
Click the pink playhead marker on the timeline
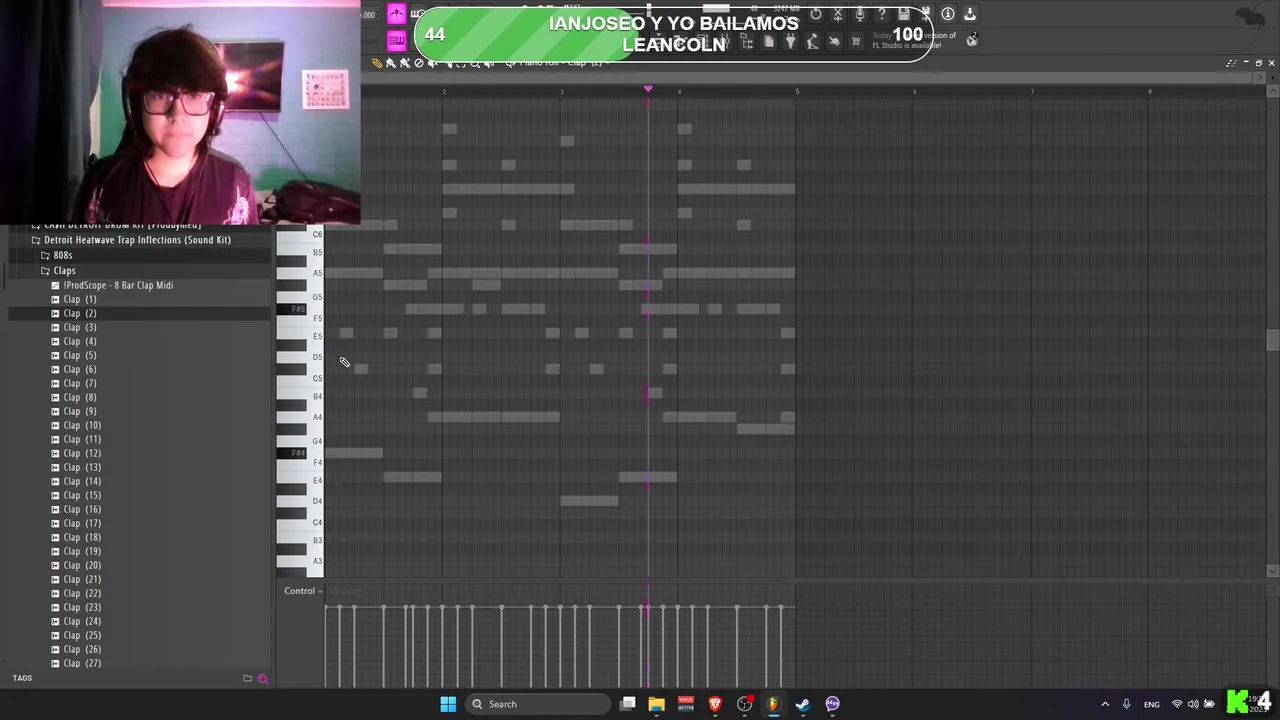(648, 90)
